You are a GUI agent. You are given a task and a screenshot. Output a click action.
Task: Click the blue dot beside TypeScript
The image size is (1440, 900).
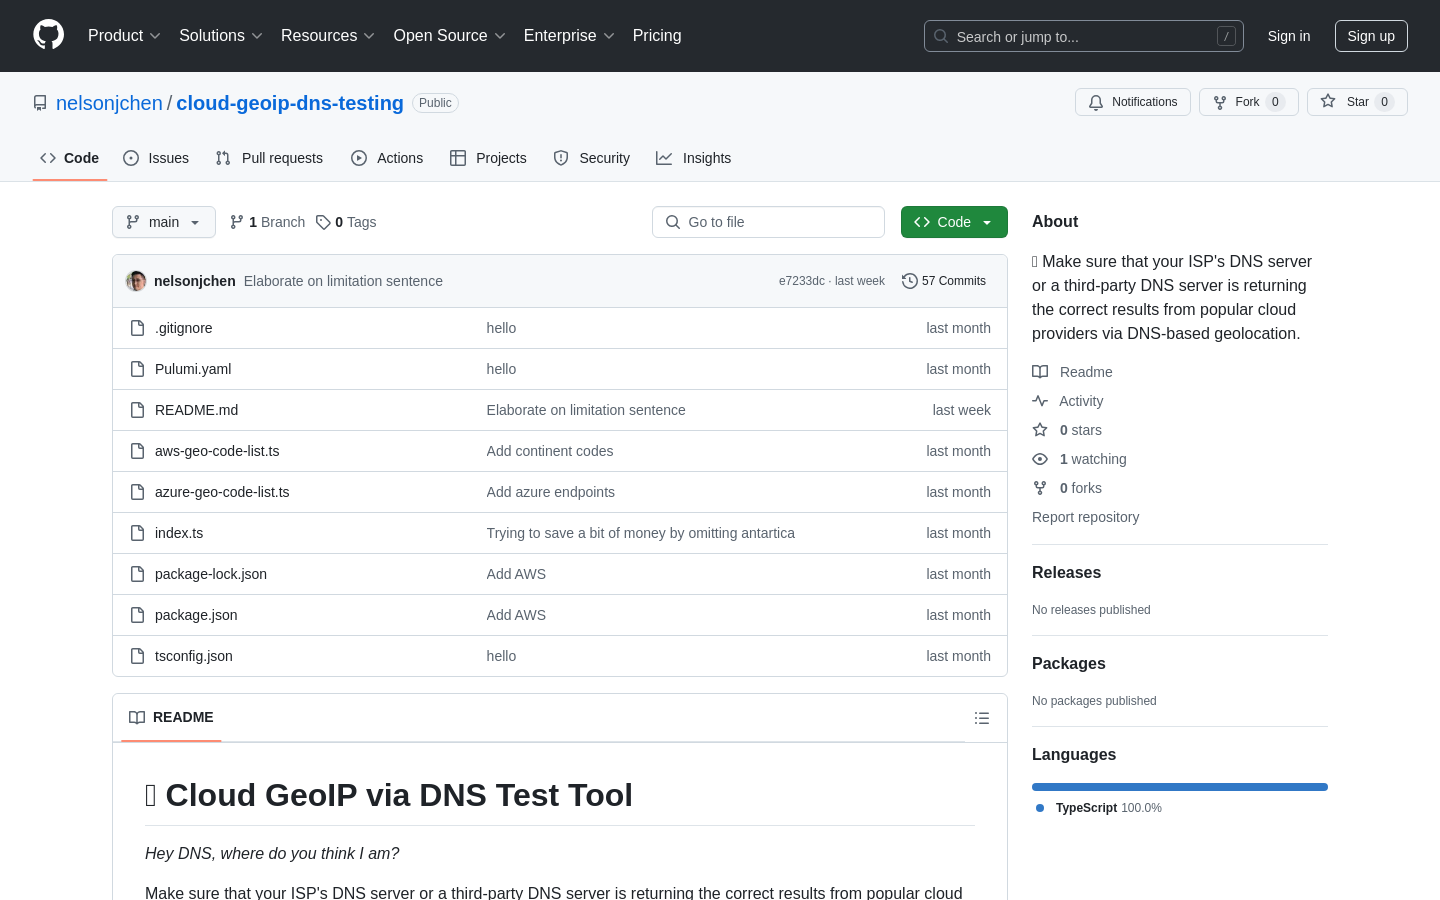click(x=1040, y=808)
